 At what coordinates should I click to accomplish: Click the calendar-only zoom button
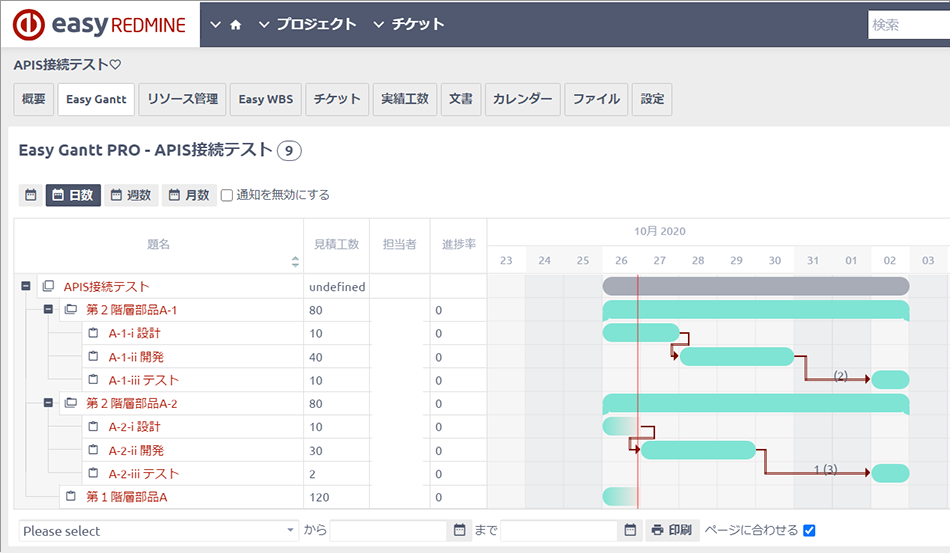(x=30, y=195)
